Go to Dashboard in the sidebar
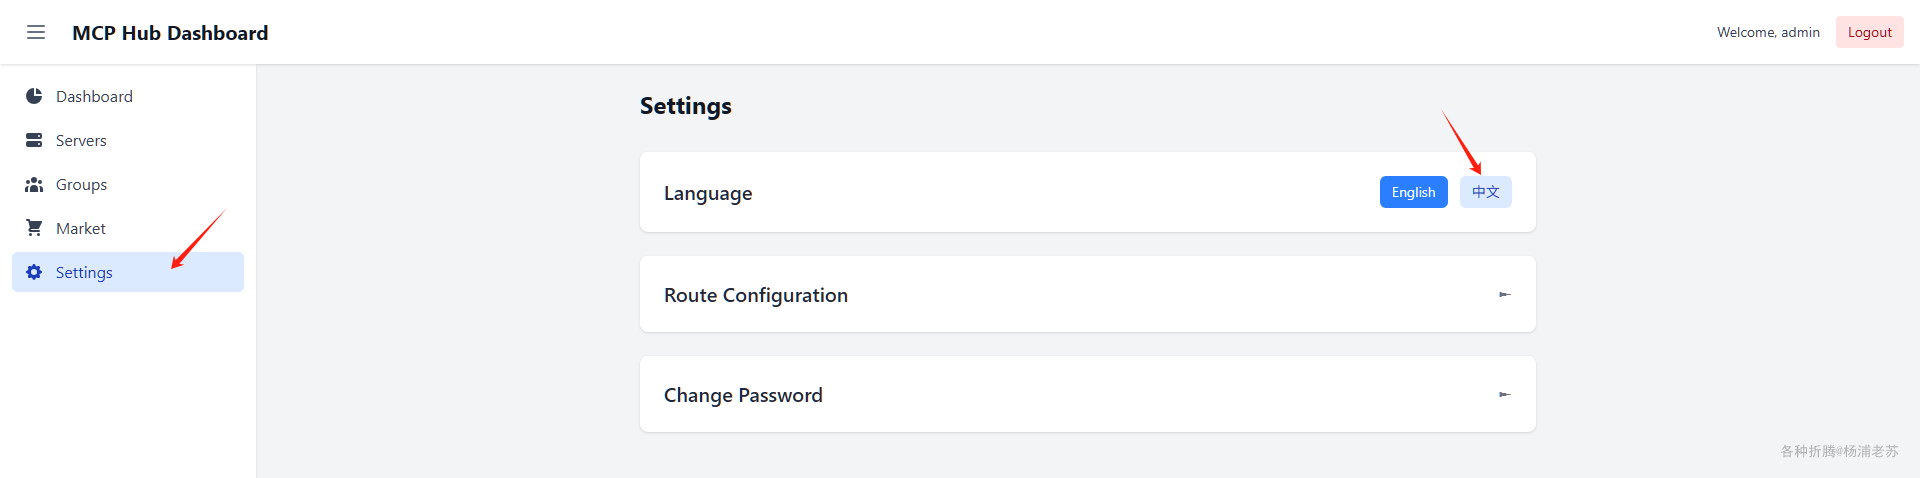This screenshot has width=1920, height=478. [x=94, y=96]
